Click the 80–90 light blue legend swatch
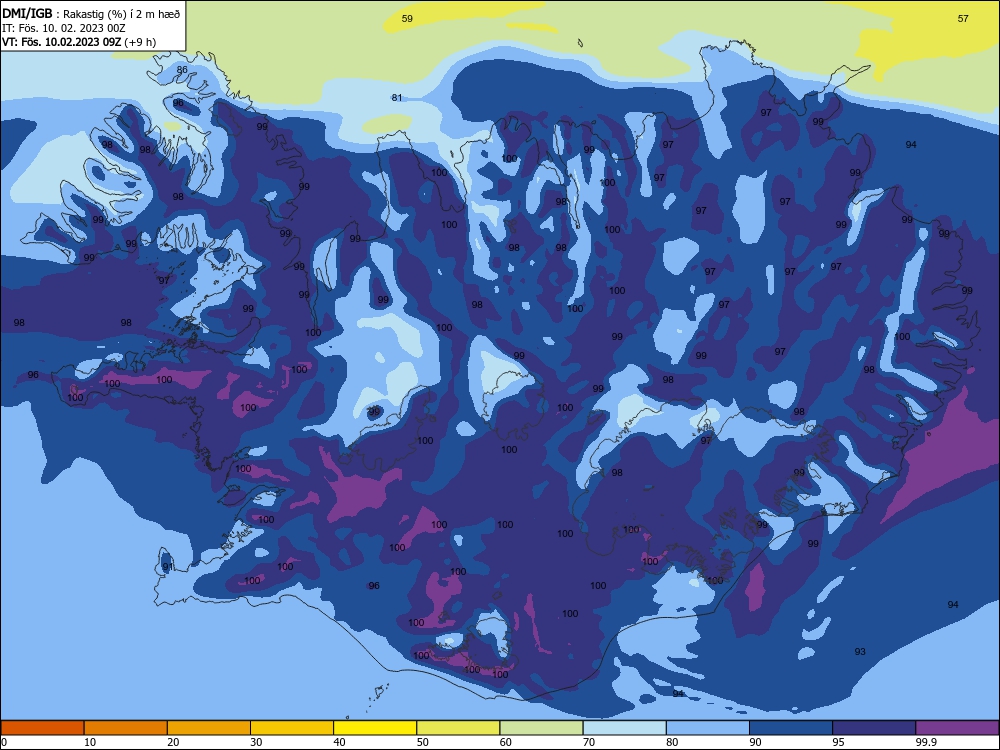 pos(708,728)
